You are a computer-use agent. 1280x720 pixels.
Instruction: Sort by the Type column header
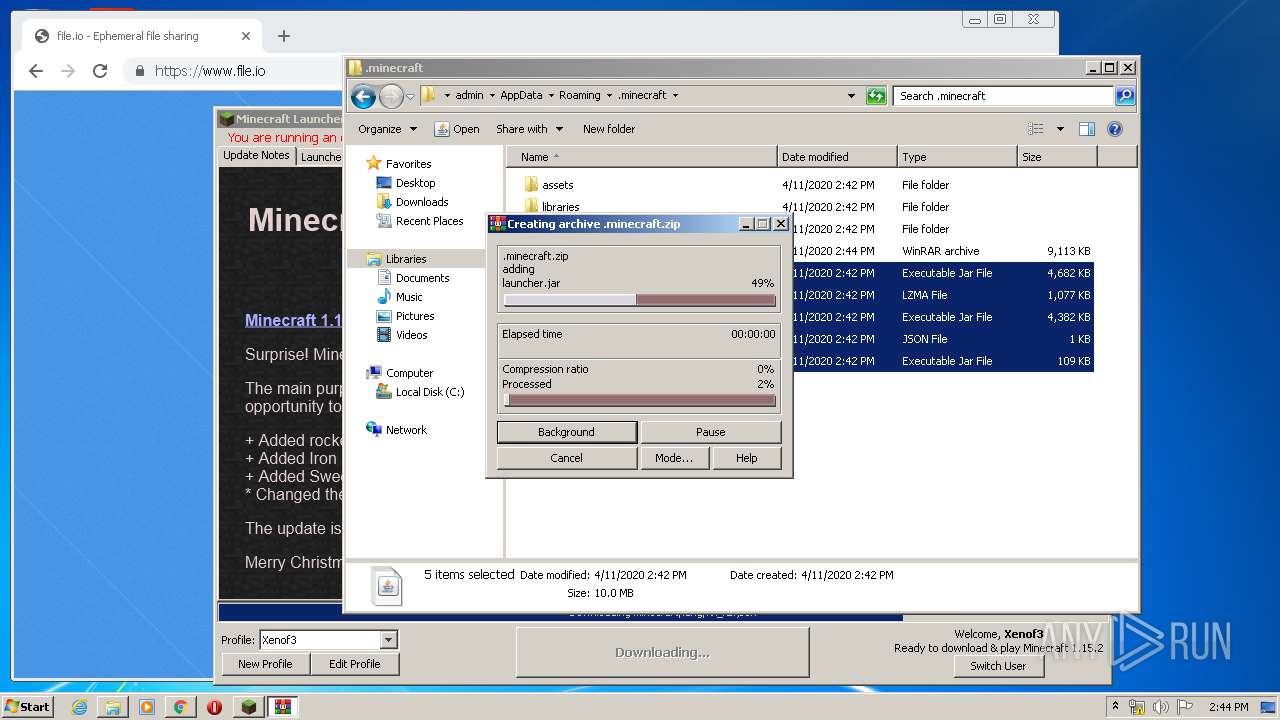957,157
